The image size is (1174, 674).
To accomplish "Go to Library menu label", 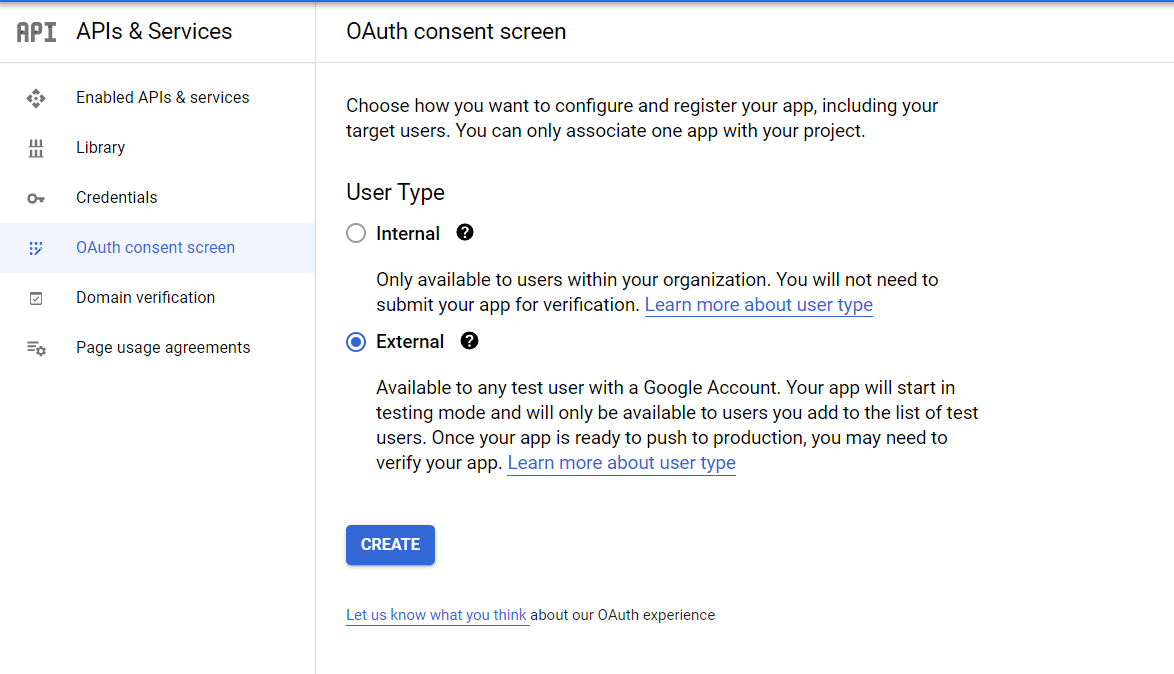I will (x=100, y=148).
